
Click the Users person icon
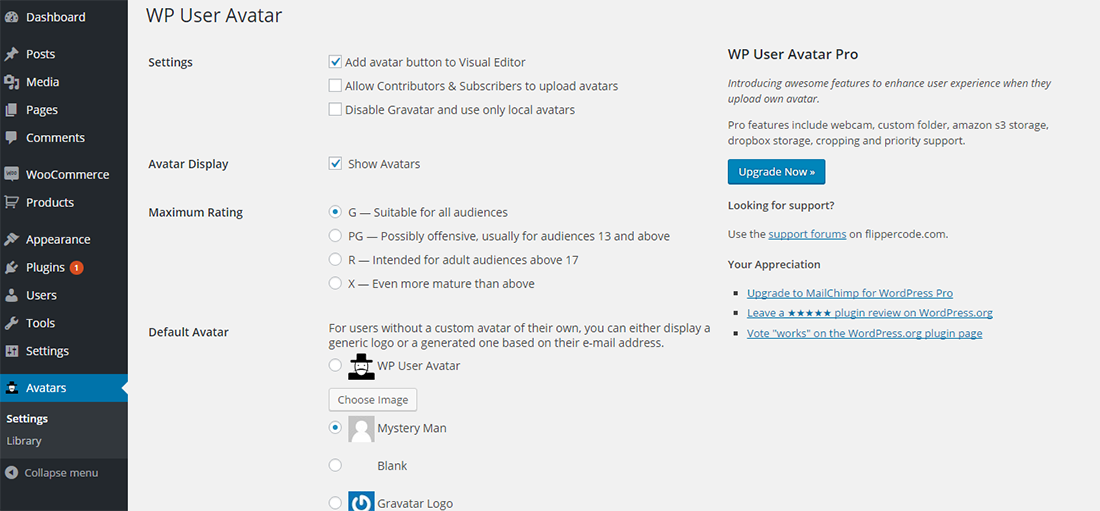[11, 296]
